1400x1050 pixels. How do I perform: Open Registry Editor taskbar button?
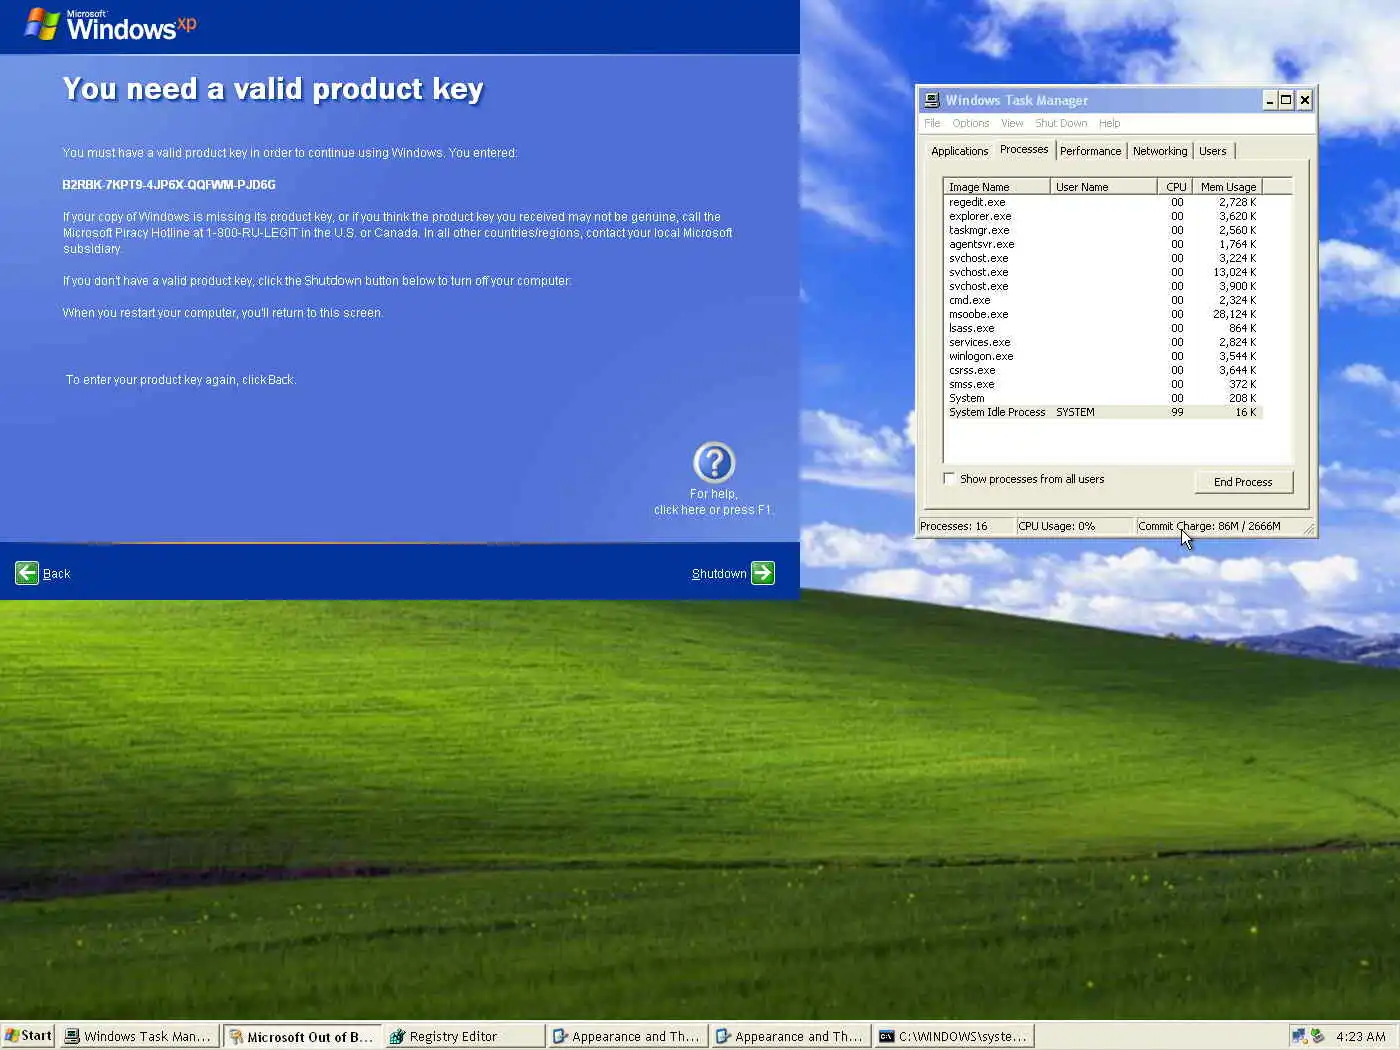tap(464, 1036)
